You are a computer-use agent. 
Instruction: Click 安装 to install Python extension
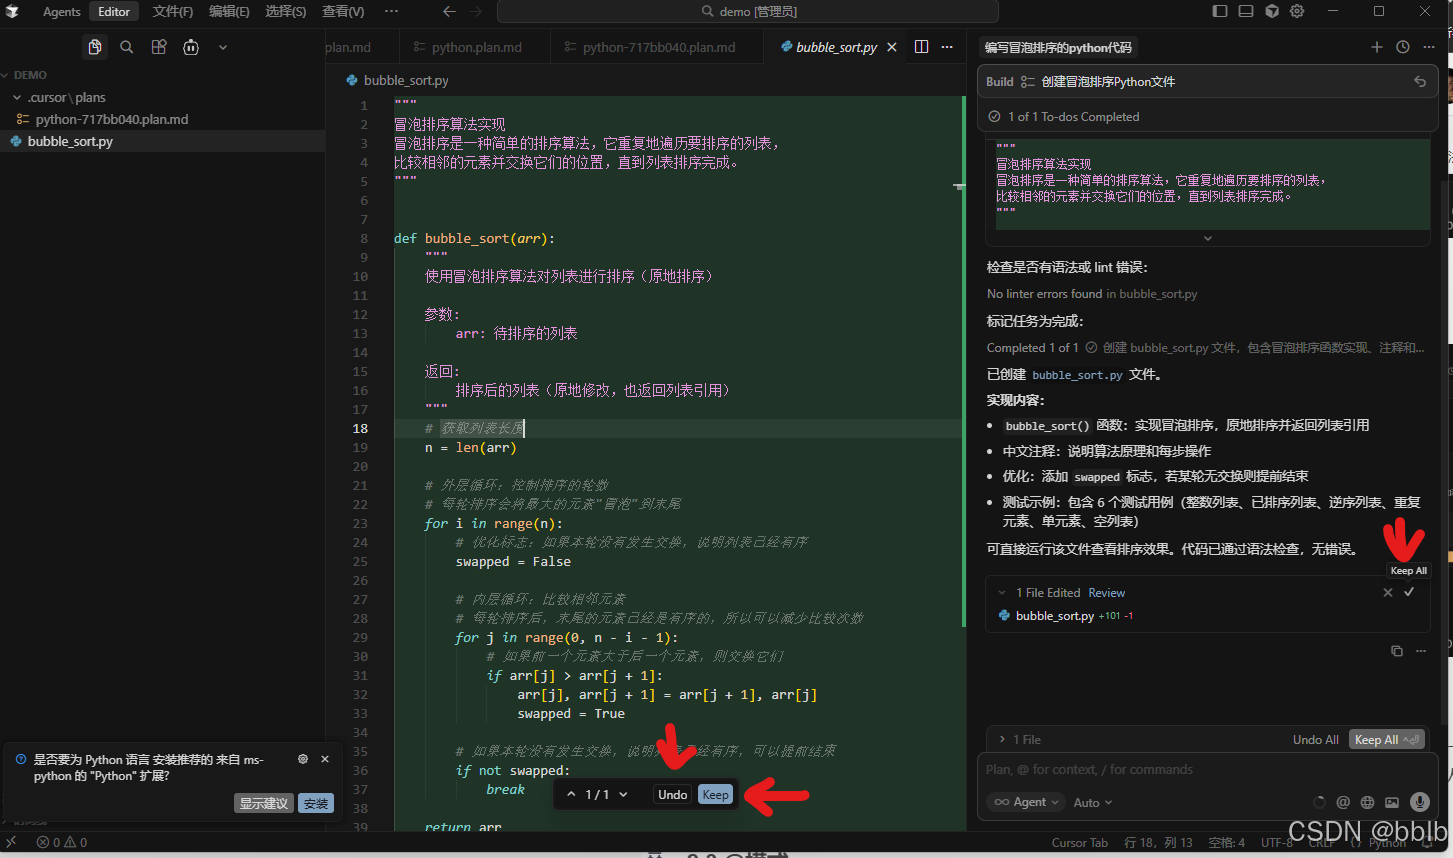click(x=316, y=803)
